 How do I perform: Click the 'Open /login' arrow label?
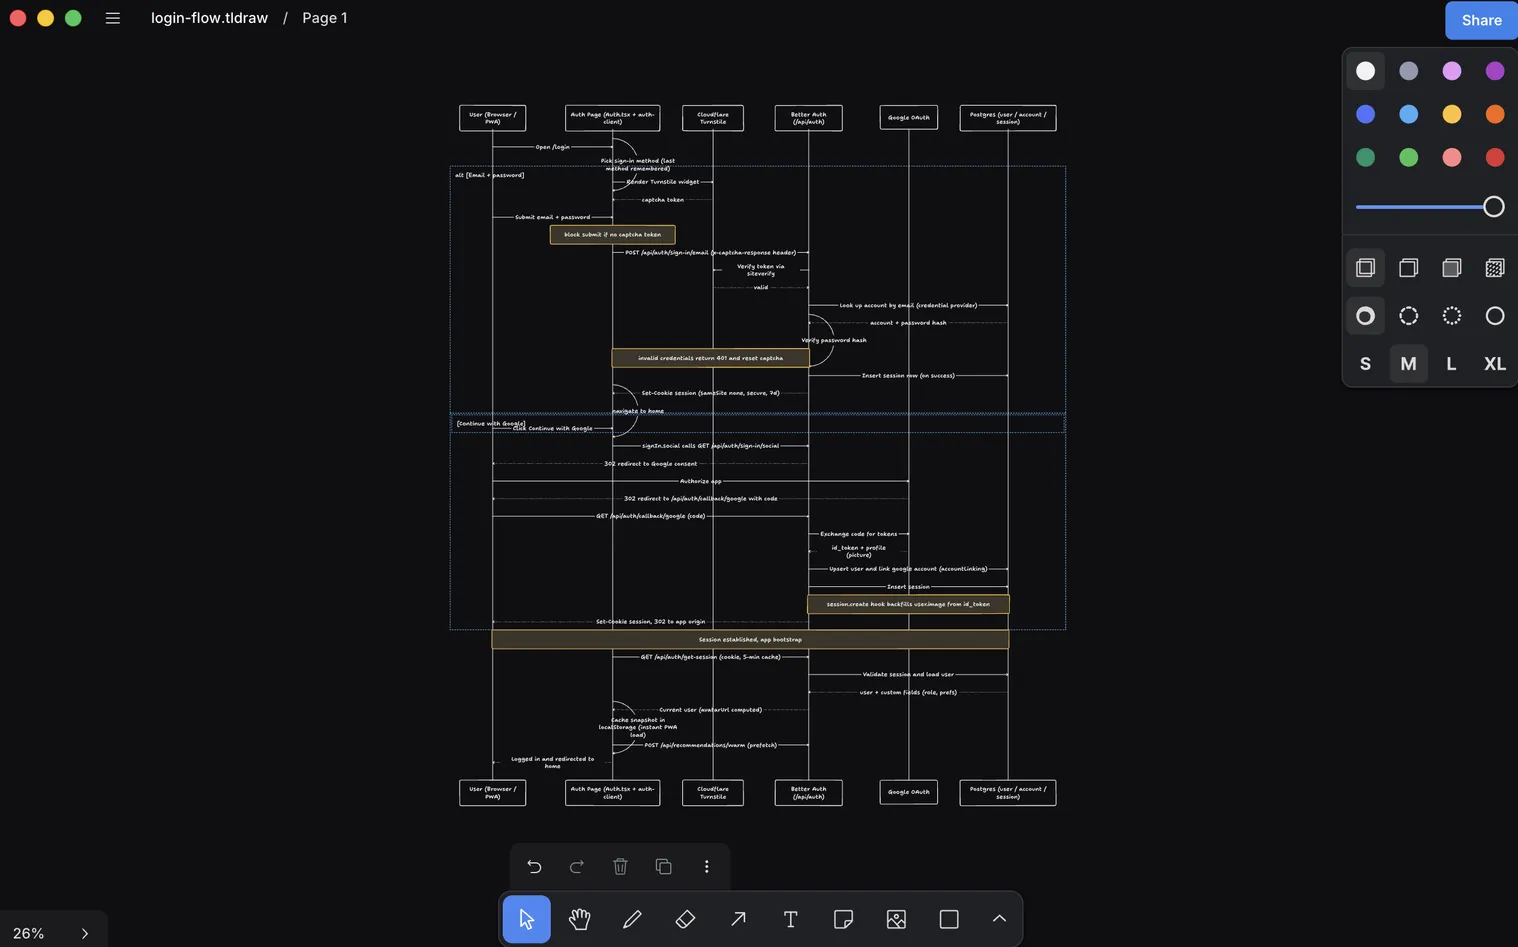click(552, 147)
